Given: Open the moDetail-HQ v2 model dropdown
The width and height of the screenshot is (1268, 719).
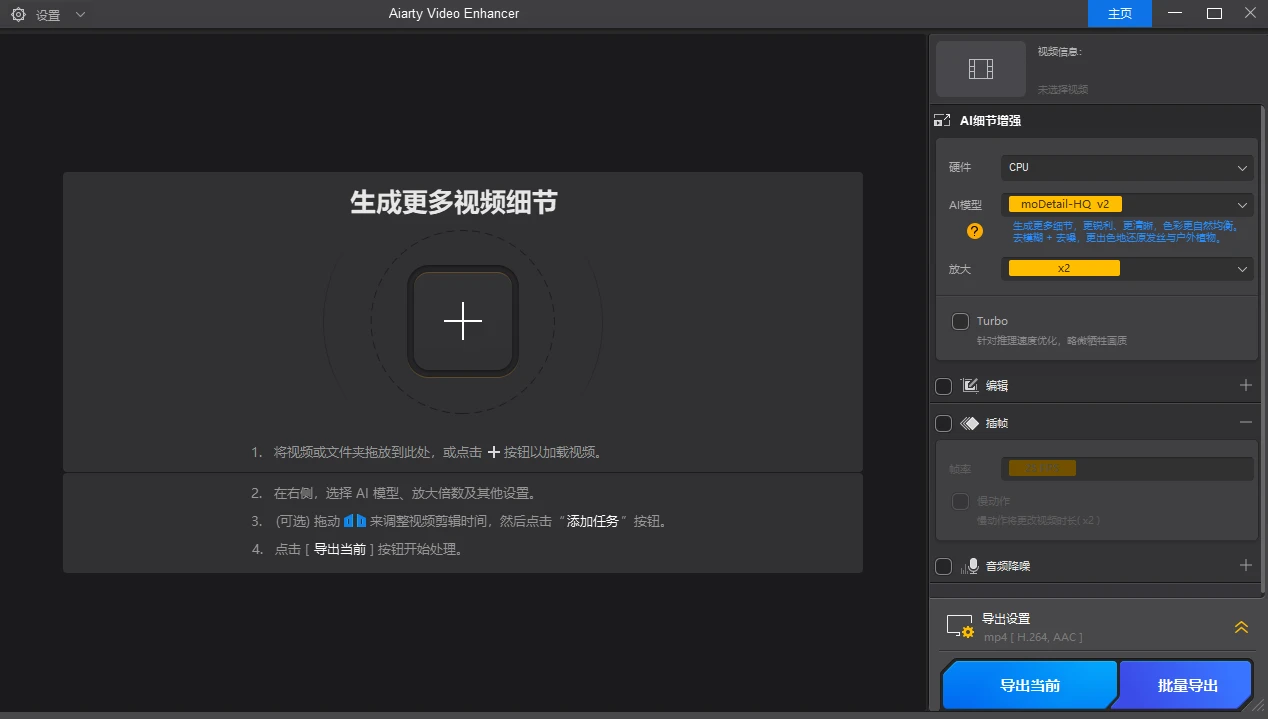Looking at the screenshot, I should (x=1126, y=204).
